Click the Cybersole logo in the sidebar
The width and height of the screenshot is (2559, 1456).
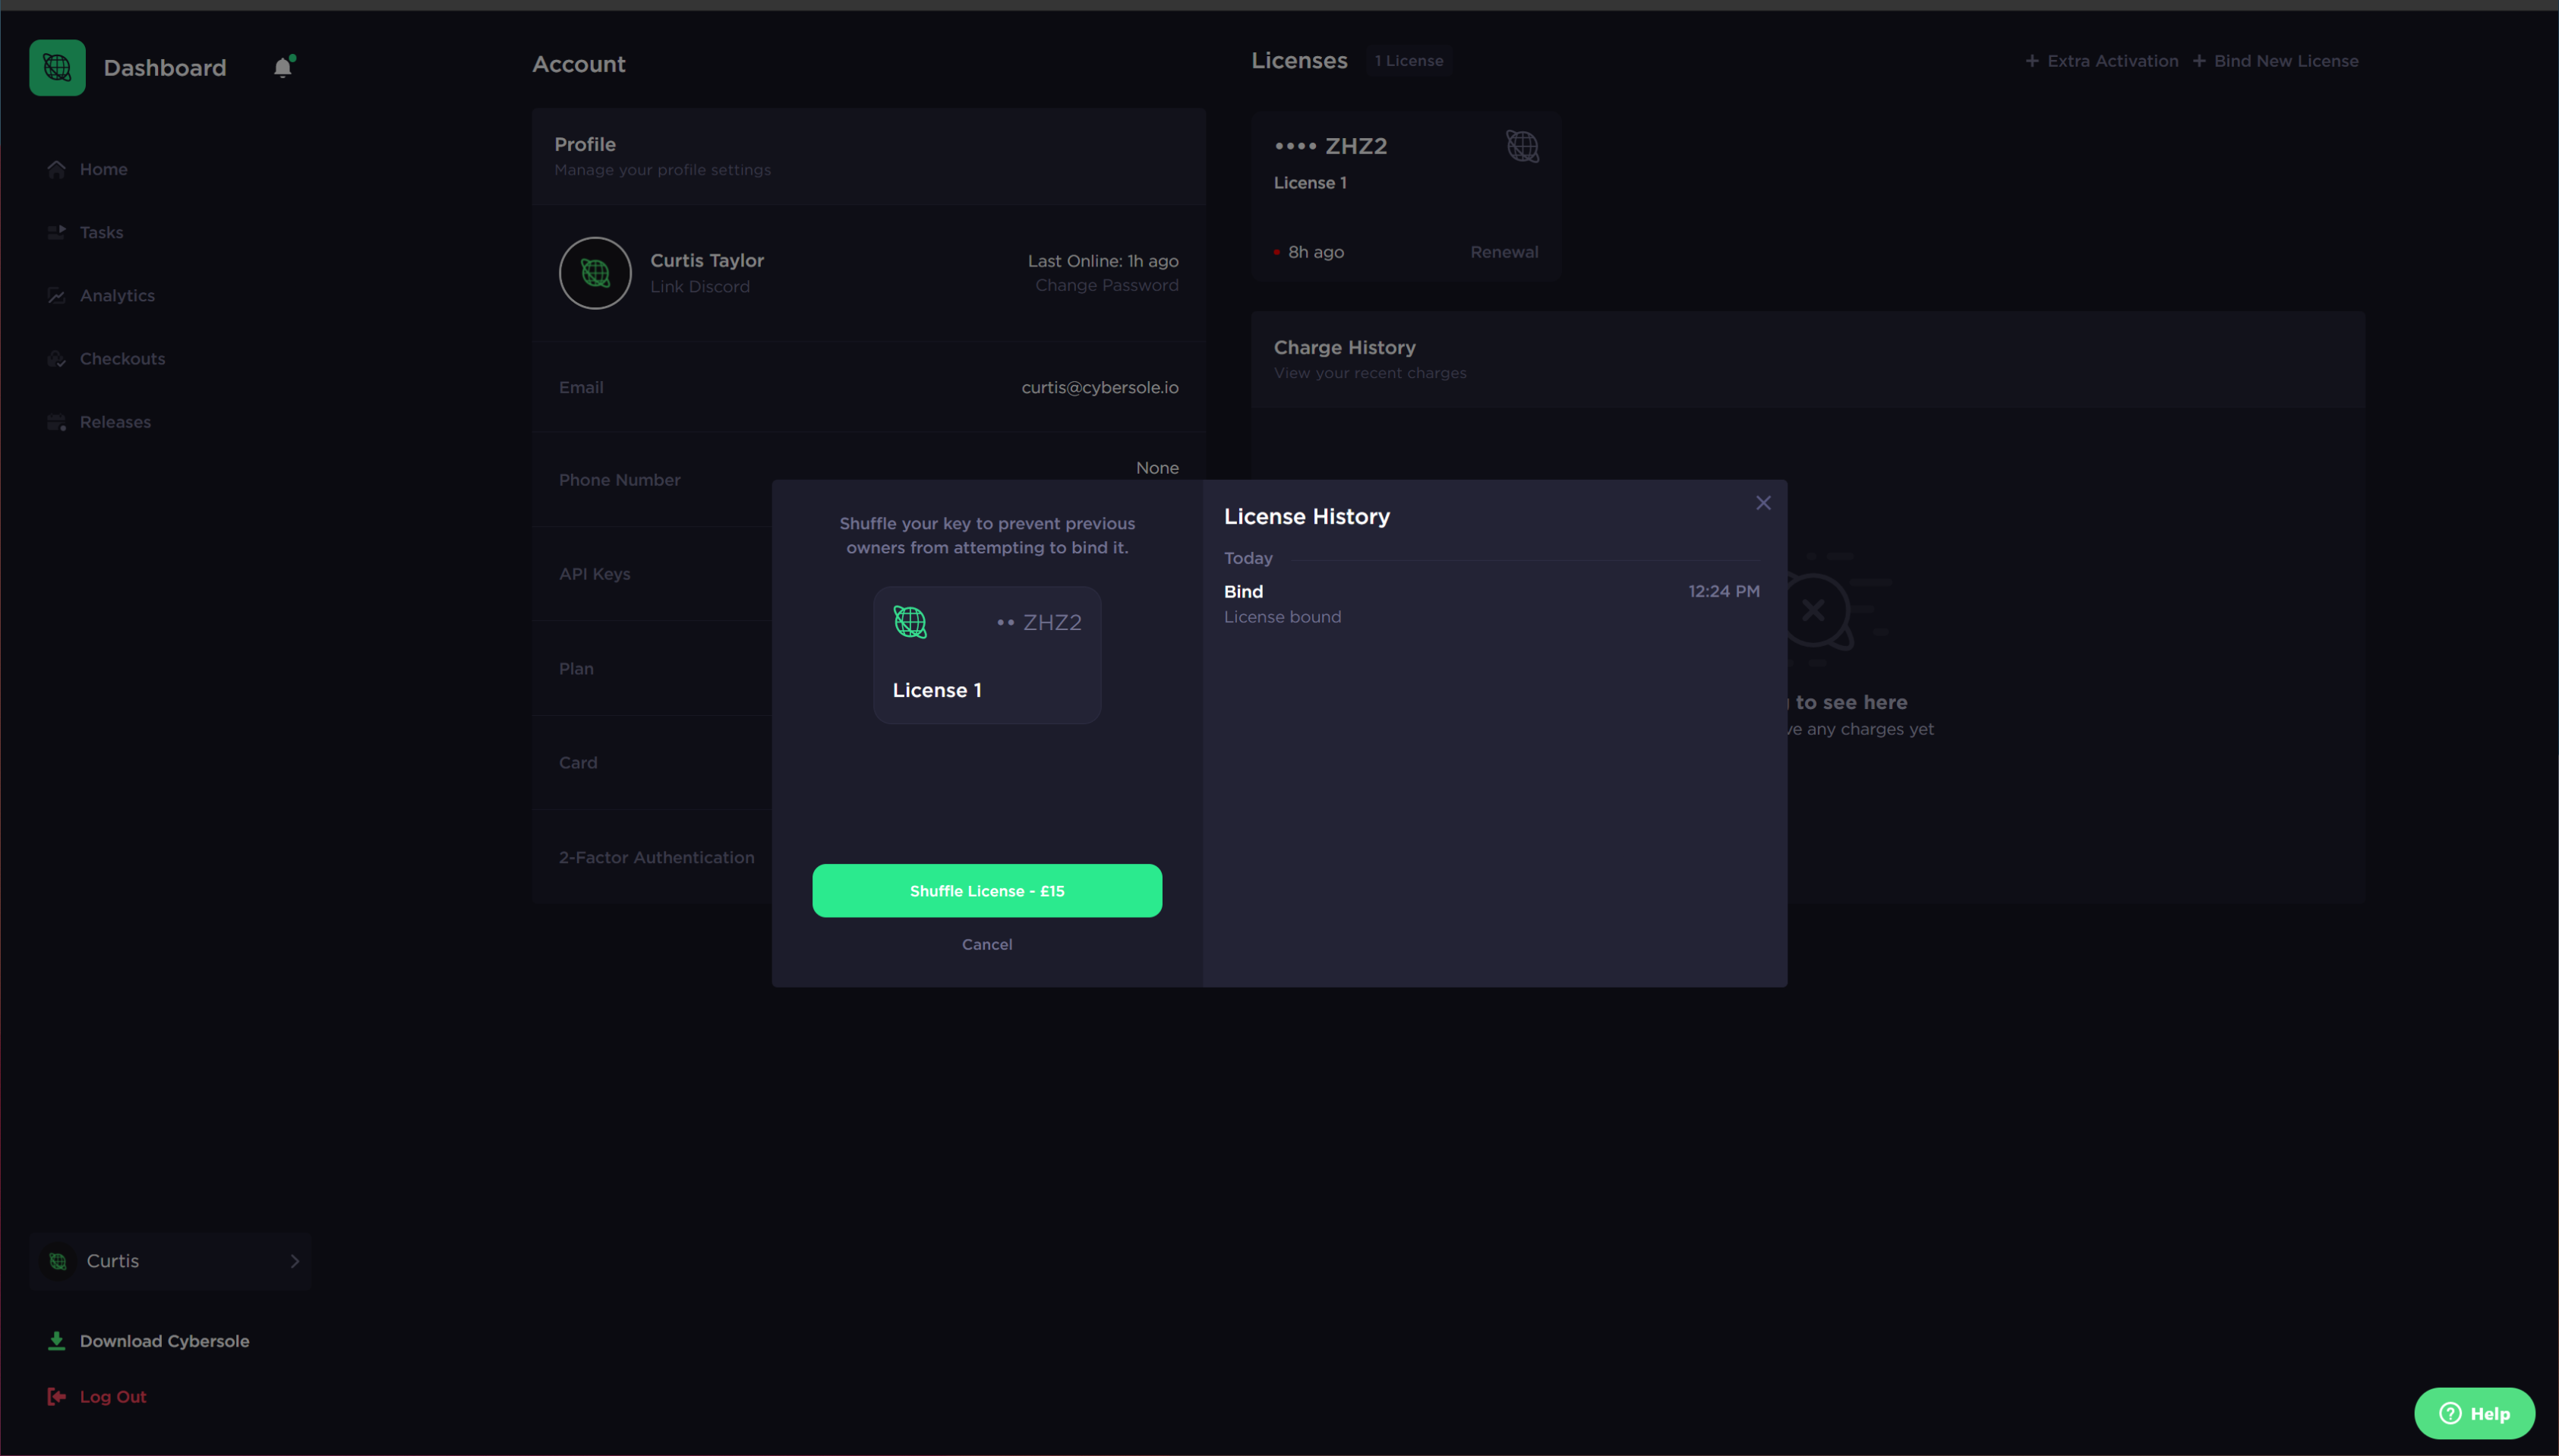pyautogui.click(x=57, y=67)
